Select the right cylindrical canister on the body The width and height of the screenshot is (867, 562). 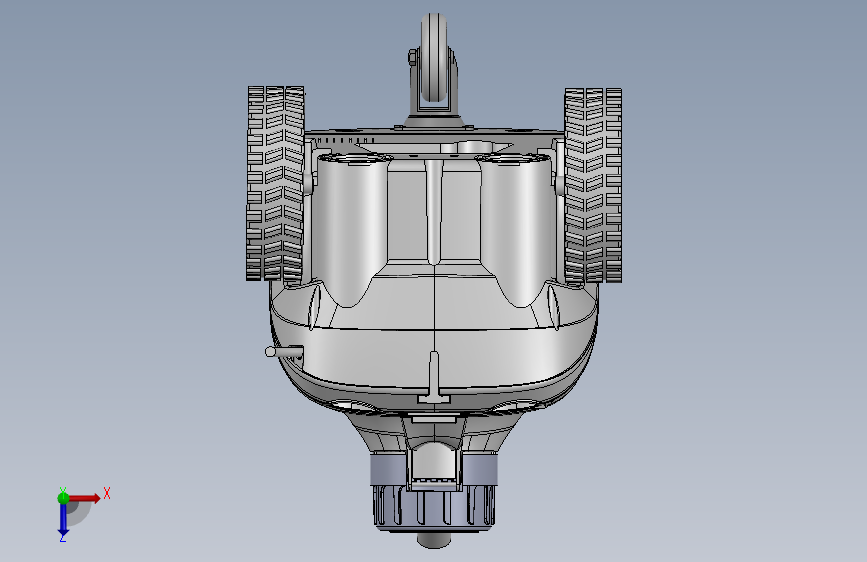(x=515, y=230)
